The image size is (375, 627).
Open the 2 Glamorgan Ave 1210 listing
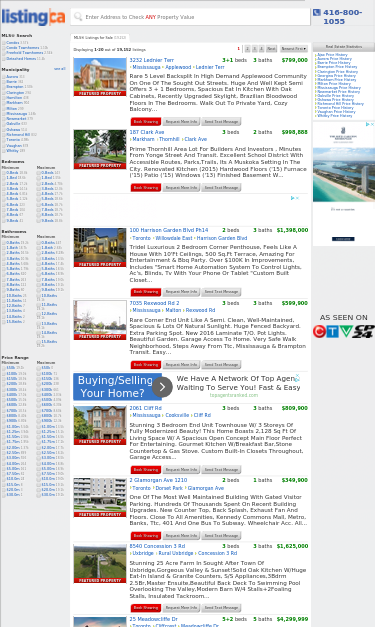(x=158, y=480)
